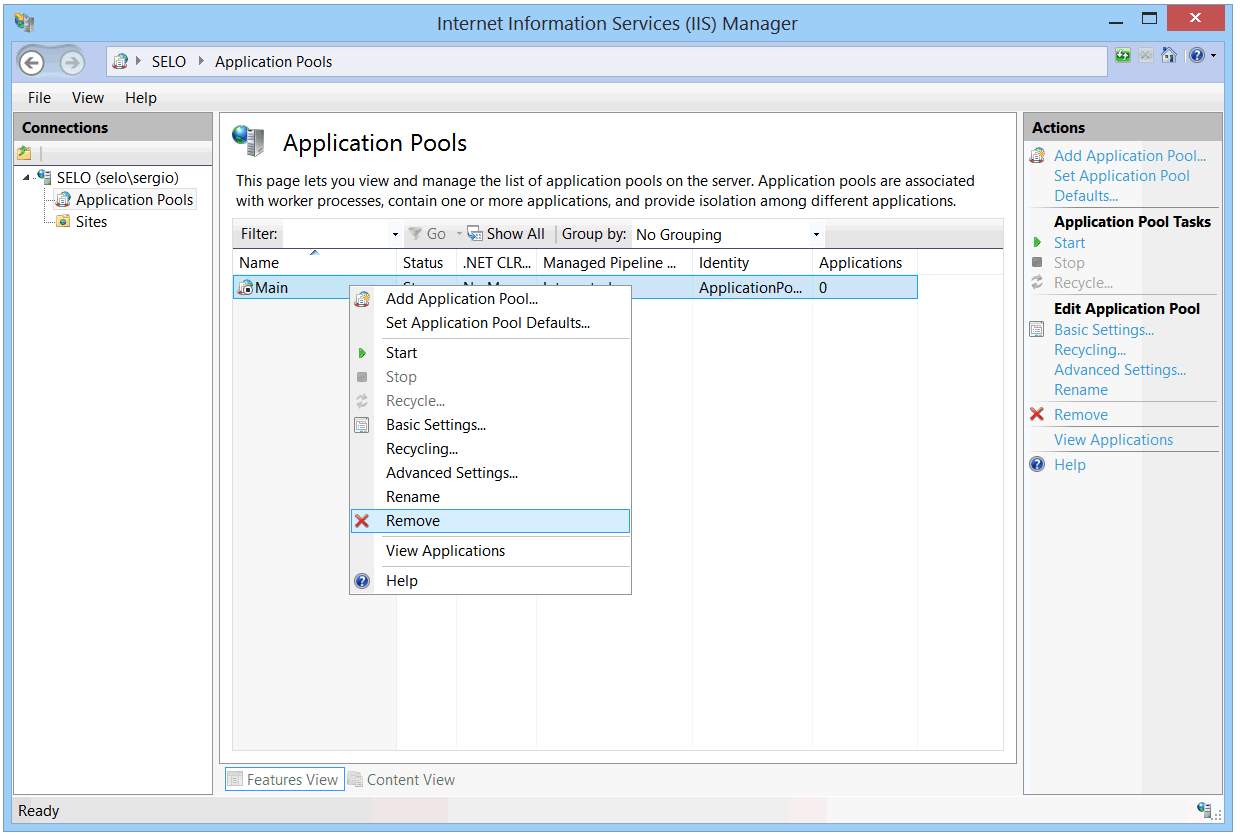Choose Advanced Settings from context menu
Screen dimensions: 1240x836
click(x=490, y=473)
